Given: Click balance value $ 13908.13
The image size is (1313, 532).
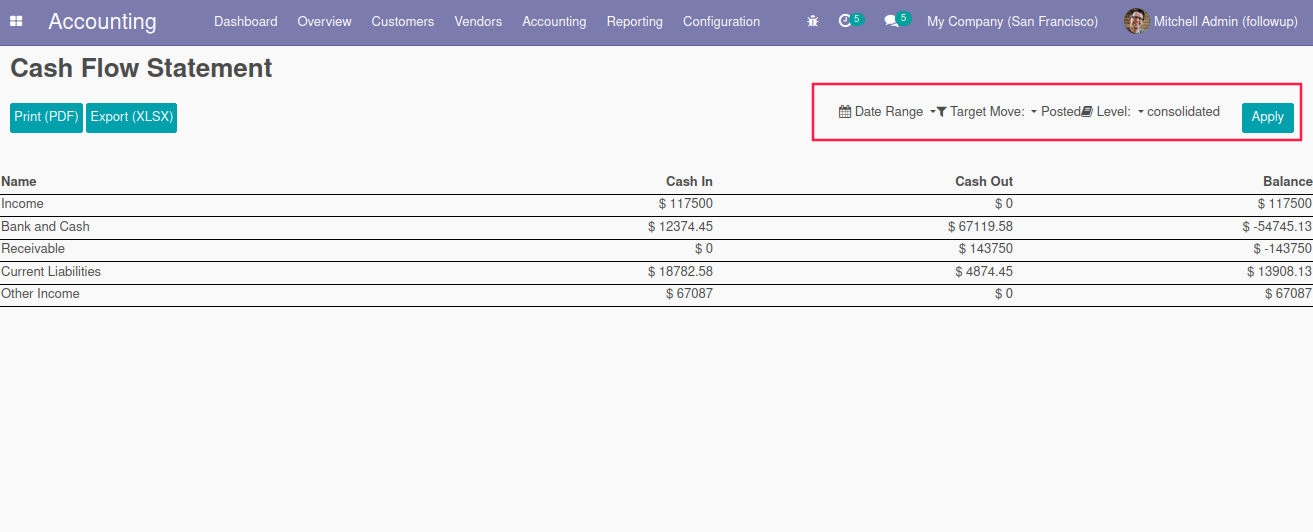Looking at the screenshot, I should click(x=1279, y=271).
